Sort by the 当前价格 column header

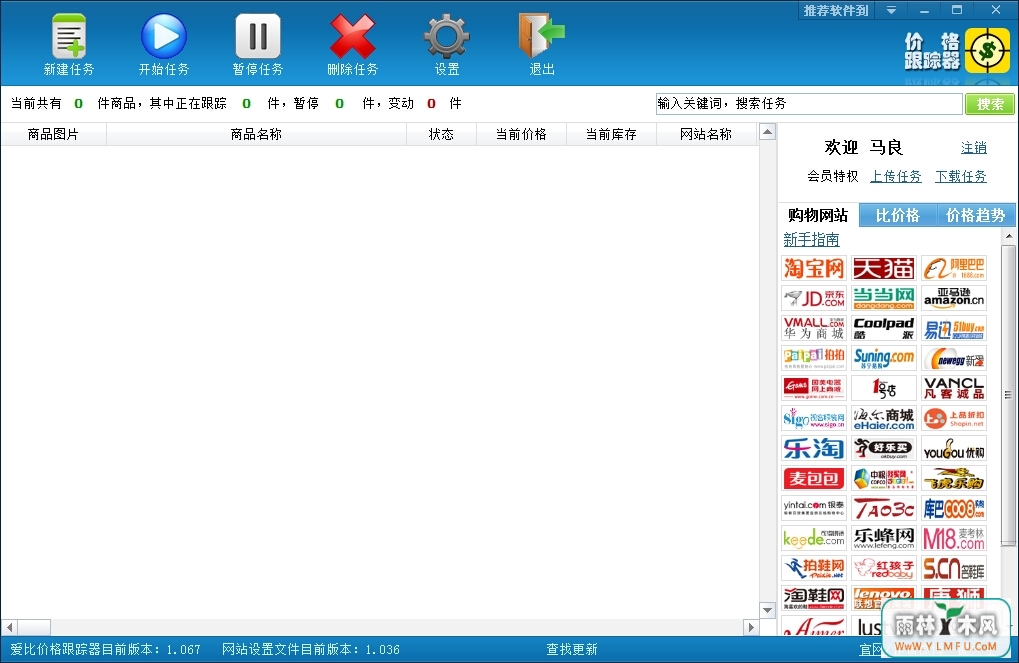coord(521,135)
